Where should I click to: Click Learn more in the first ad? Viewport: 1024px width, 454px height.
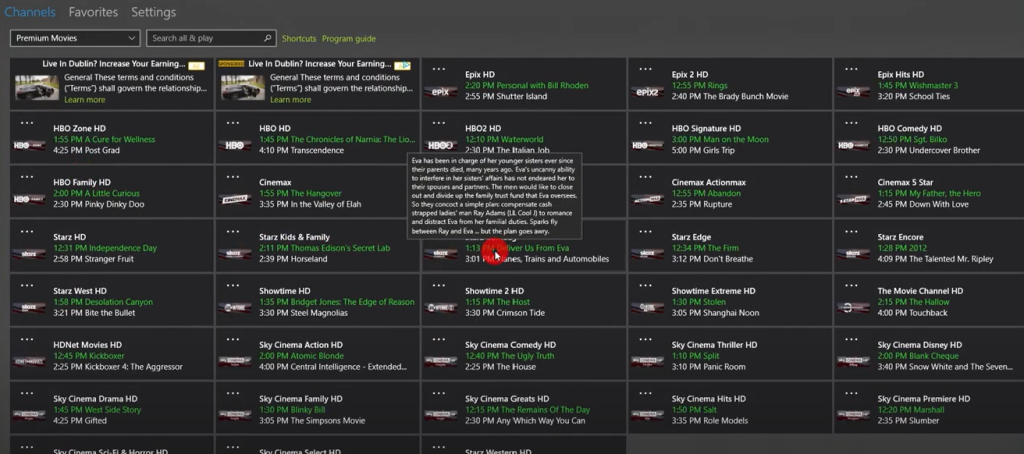click(x=85, y=100)
